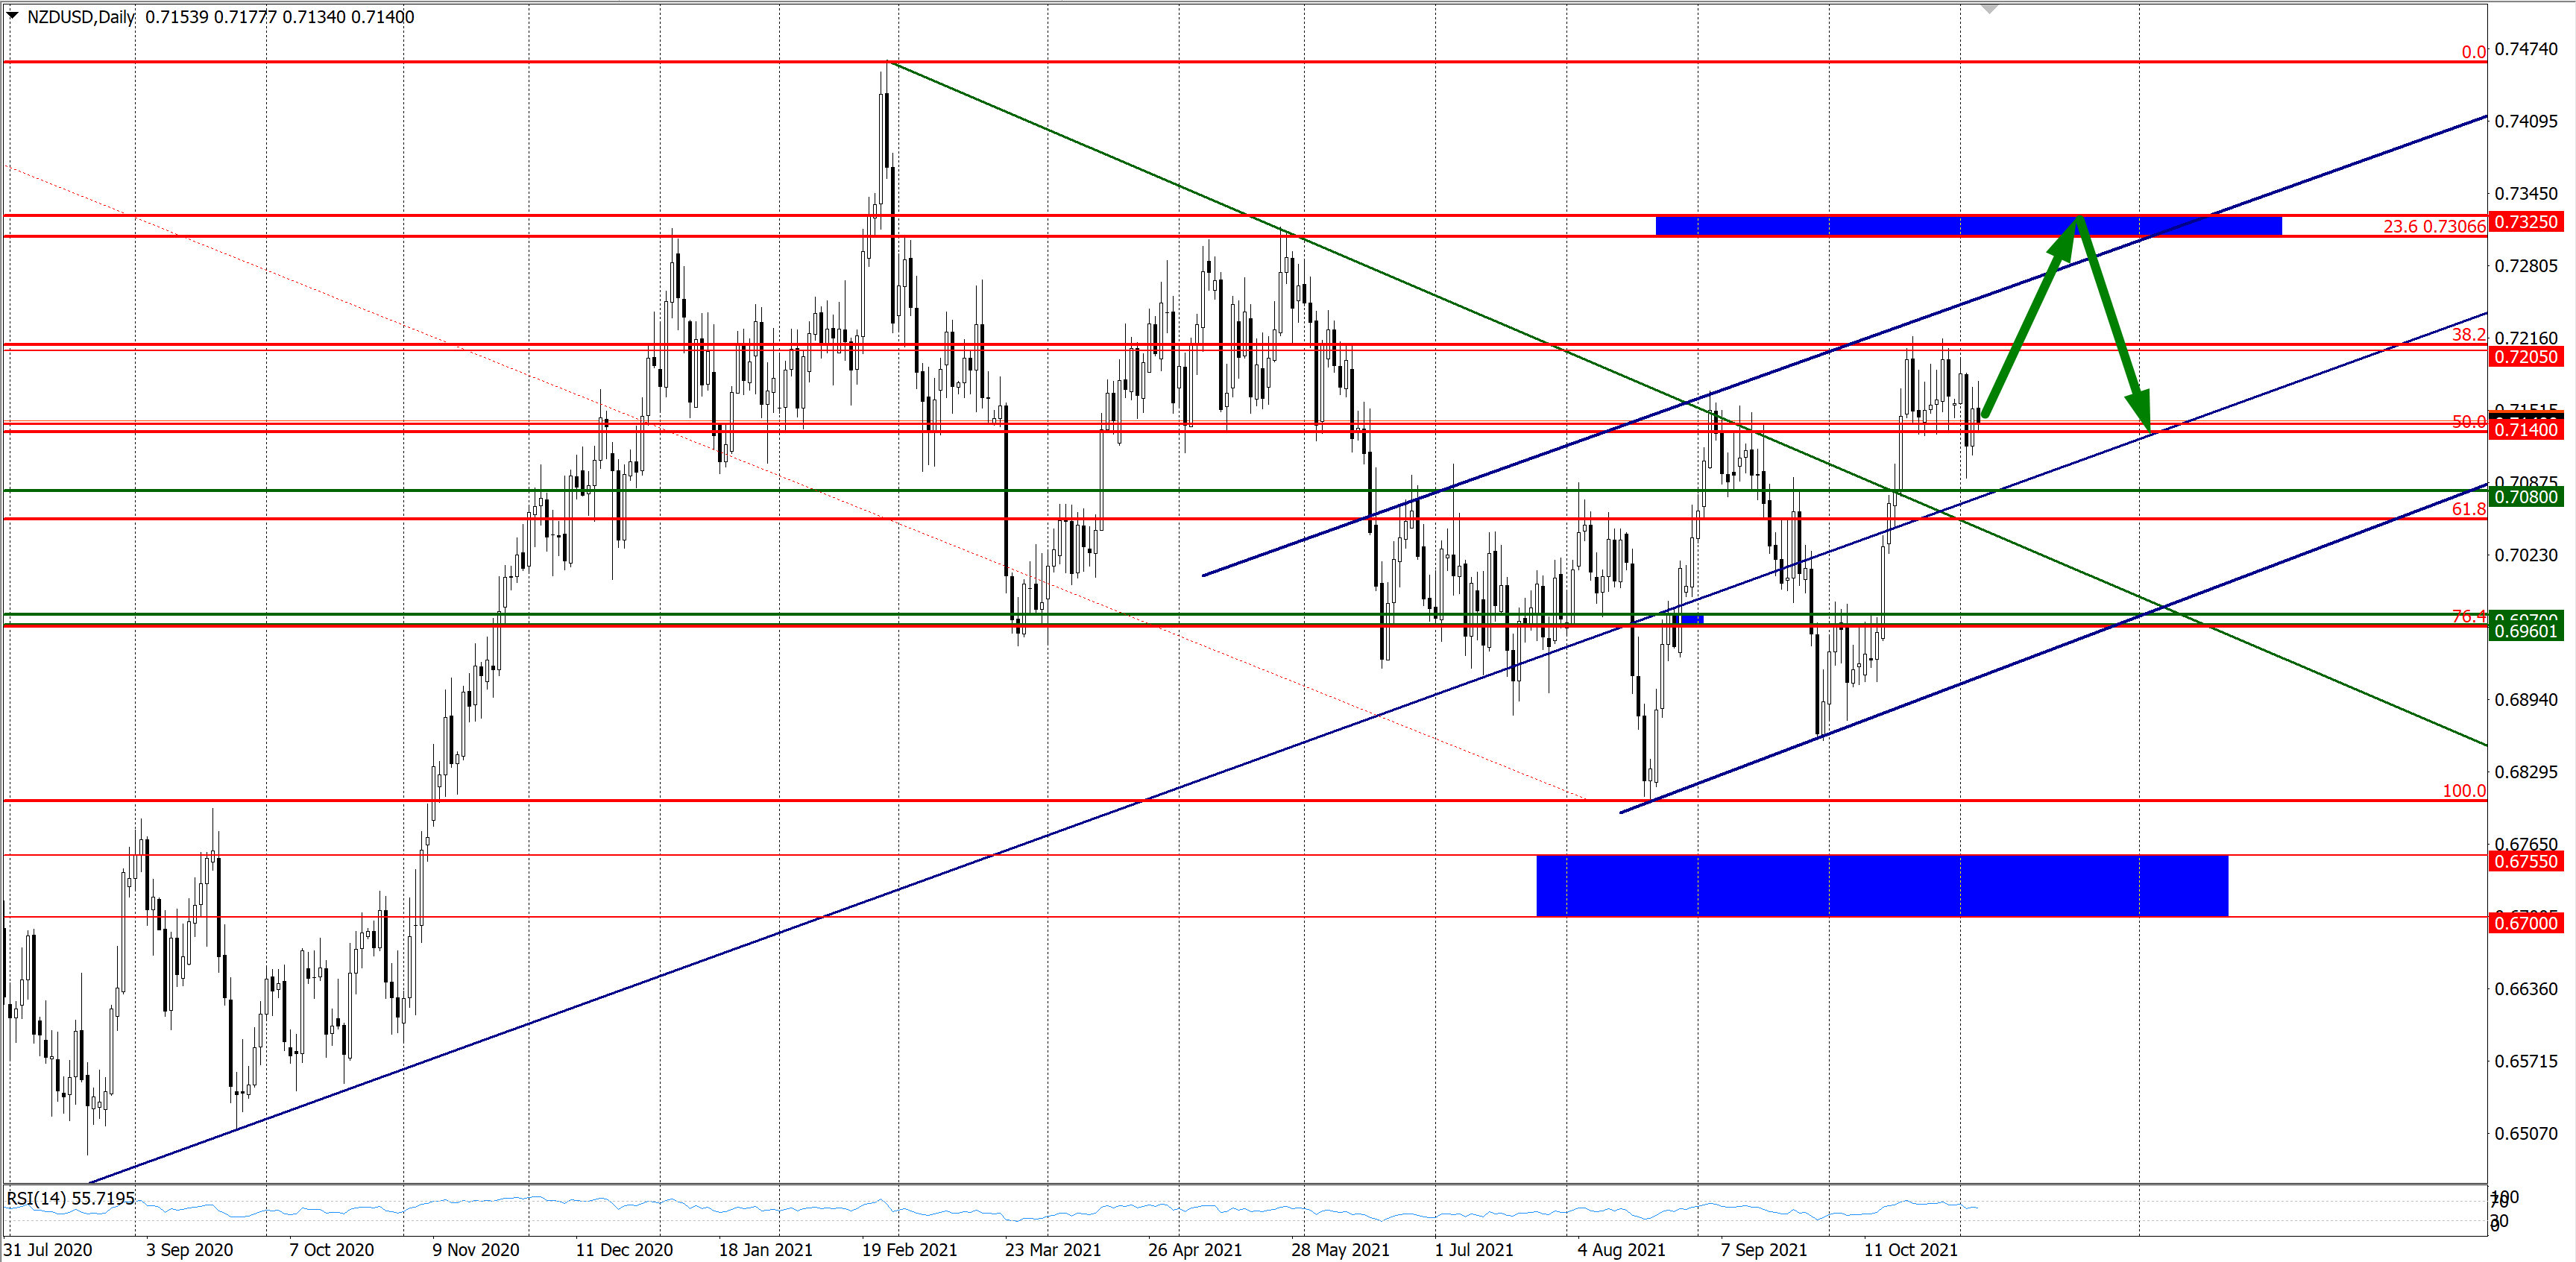Click the green 0.69601 price label
The image size is (2576, 1262).
pyautogui.click(x=2525, y=631)
